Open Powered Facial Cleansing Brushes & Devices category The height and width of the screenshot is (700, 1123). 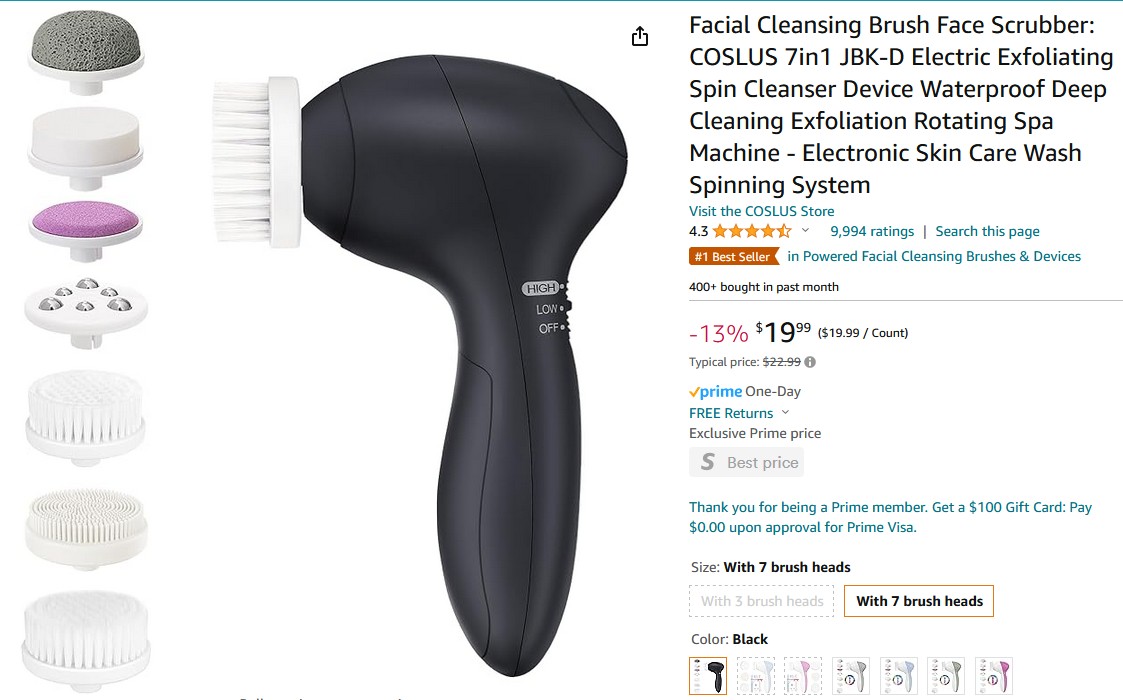934,256
